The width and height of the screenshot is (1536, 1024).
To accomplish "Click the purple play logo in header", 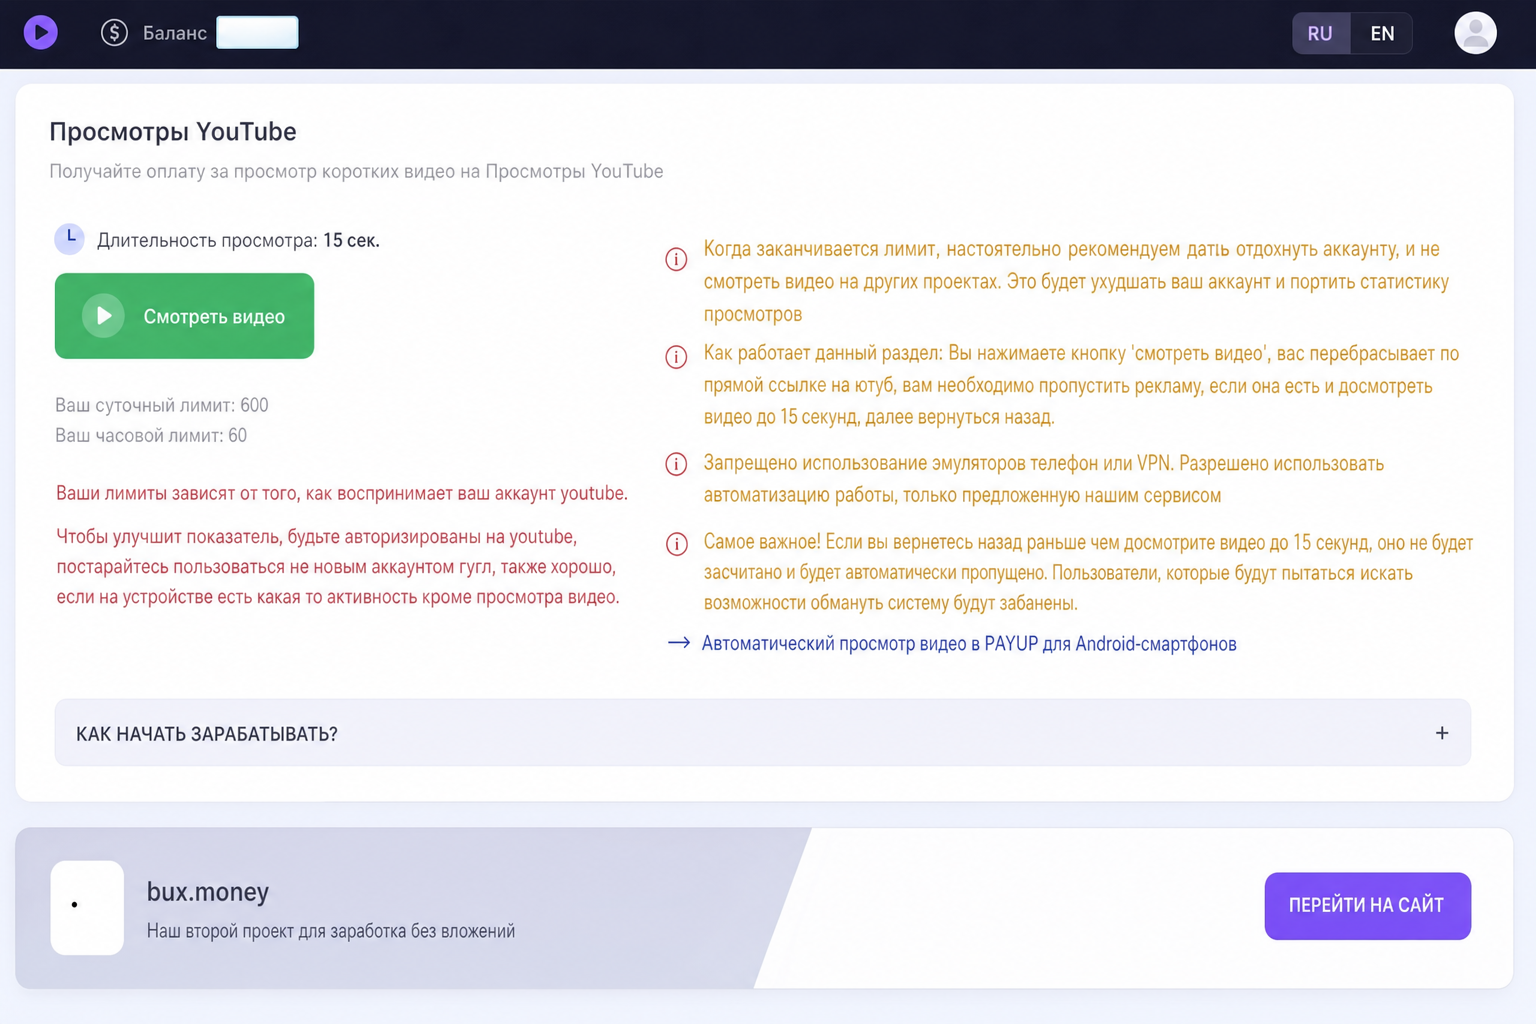I will [41, 33].
